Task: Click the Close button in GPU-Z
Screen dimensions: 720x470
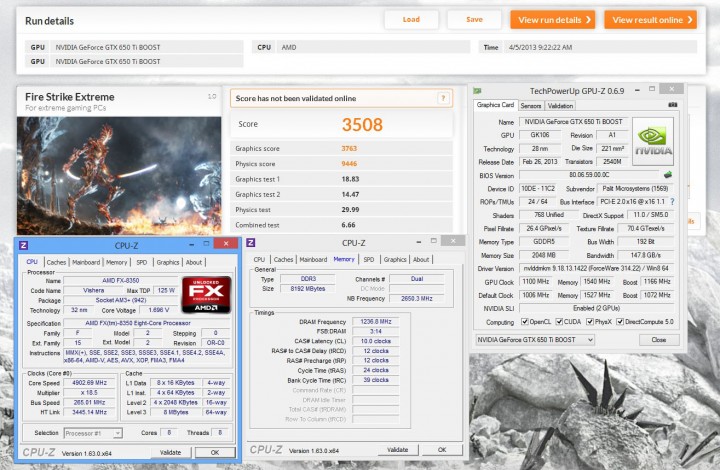Action: click(658, 340)
